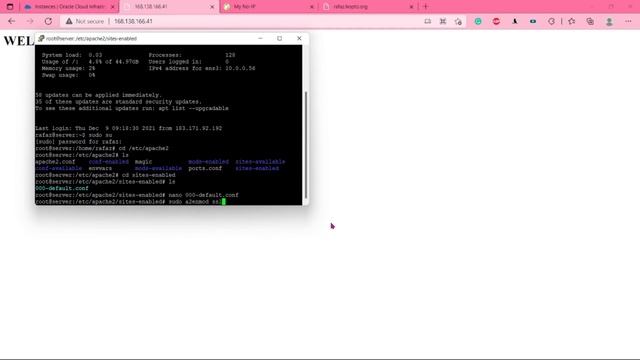Open the green circular extension icon

[x=478, y=21]
